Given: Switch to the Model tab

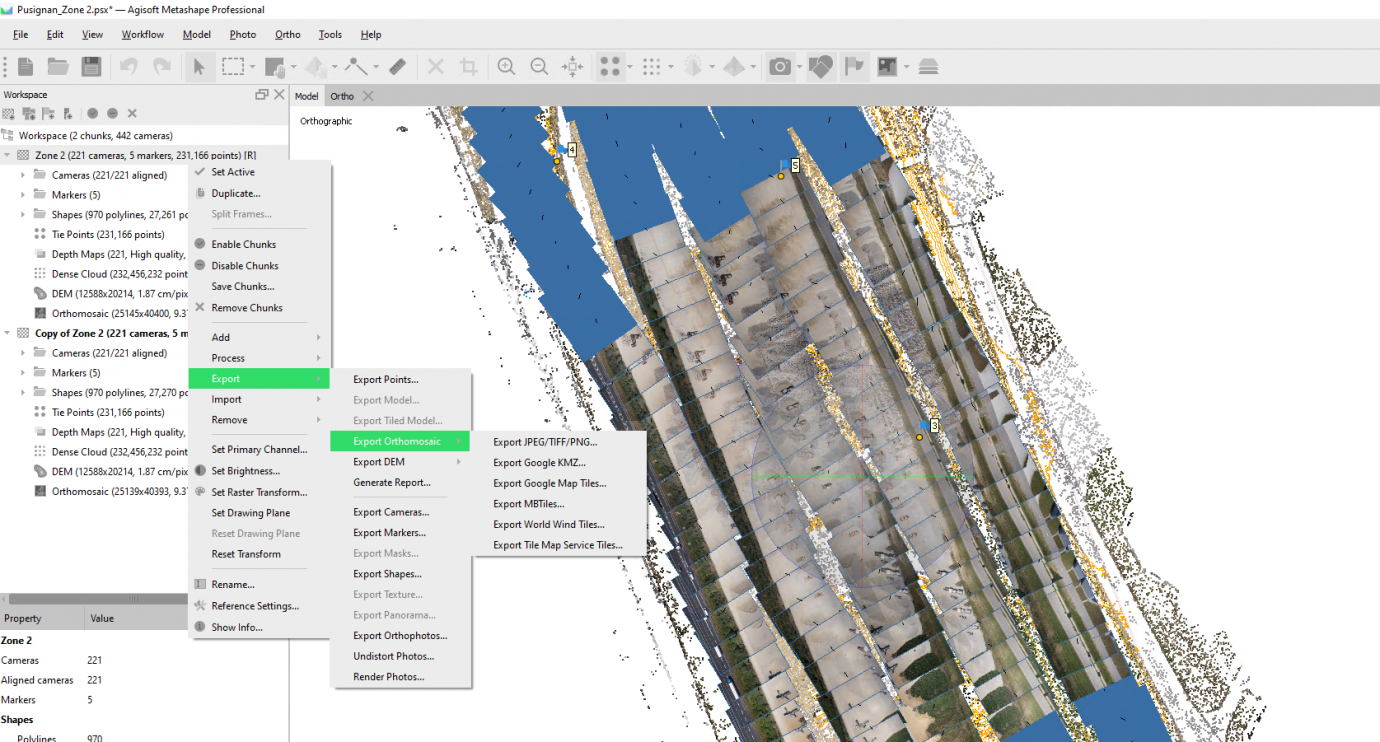Looking at the screenshot, I should [x=306, y=95].
